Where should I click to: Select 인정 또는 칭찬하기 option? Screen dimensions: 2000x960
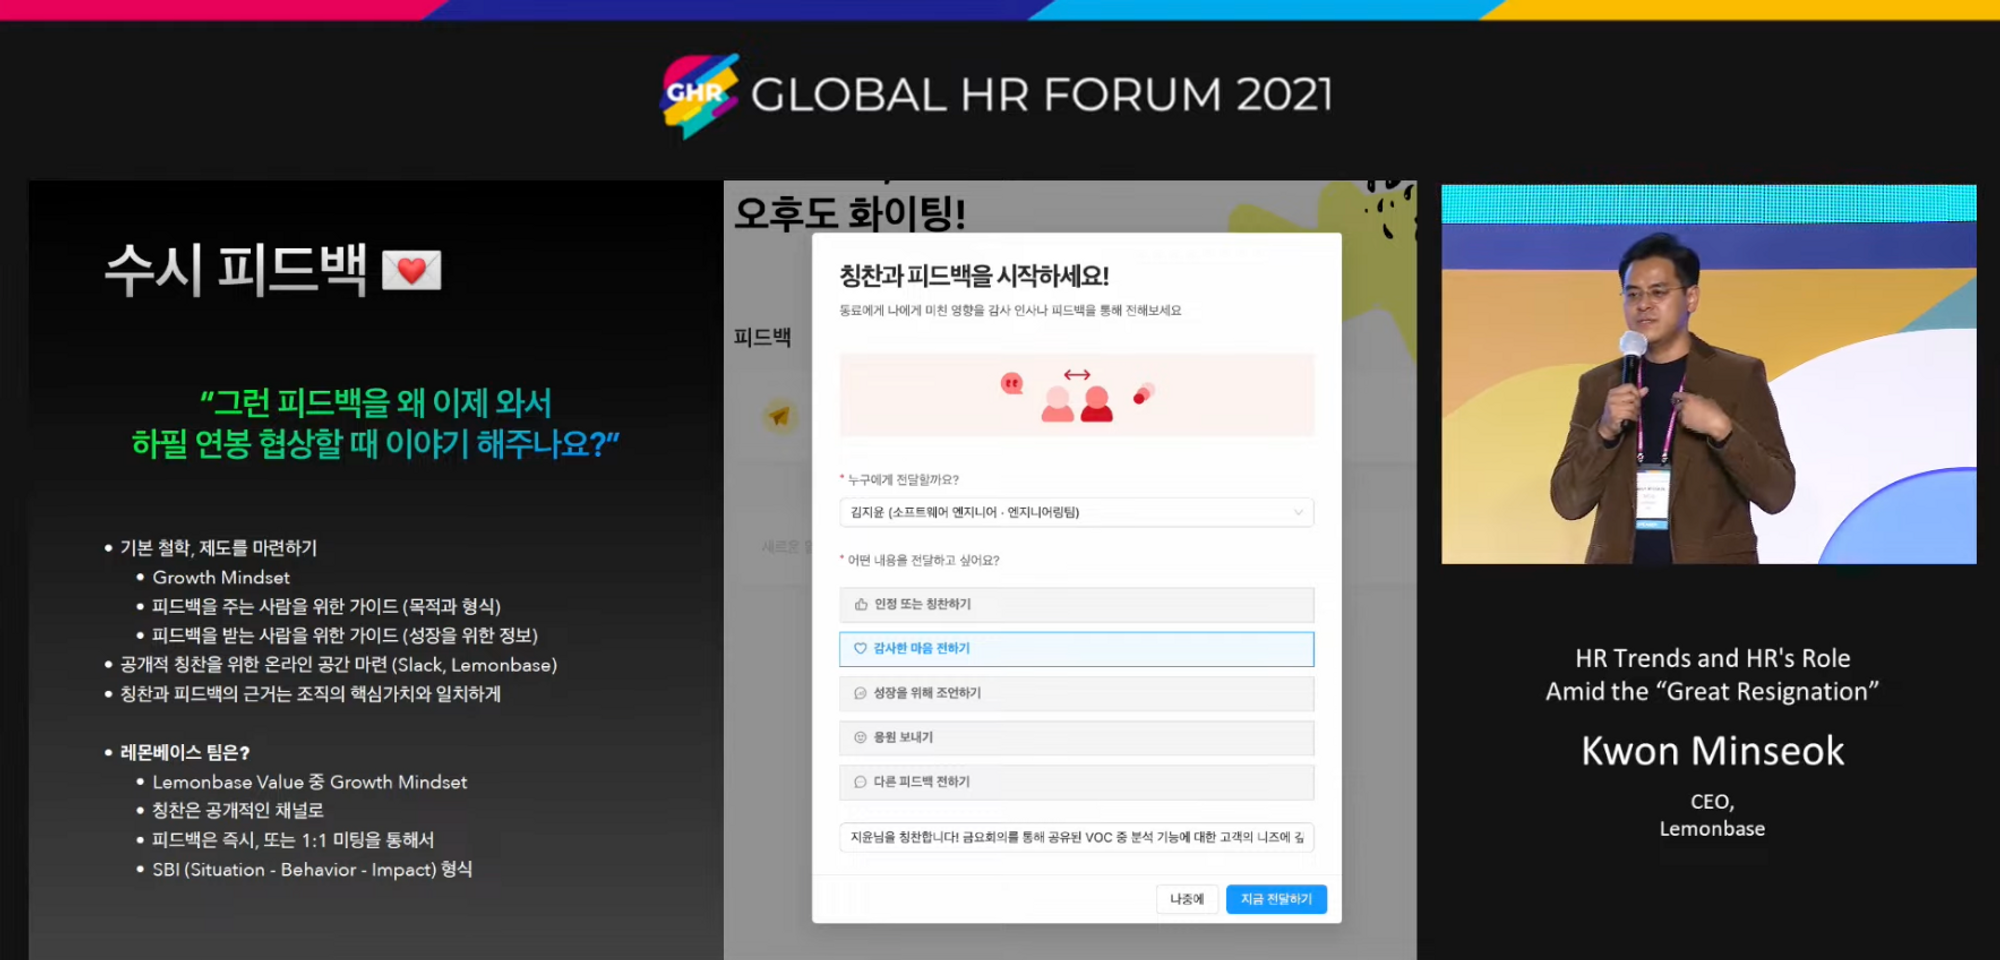point(1076,605)
